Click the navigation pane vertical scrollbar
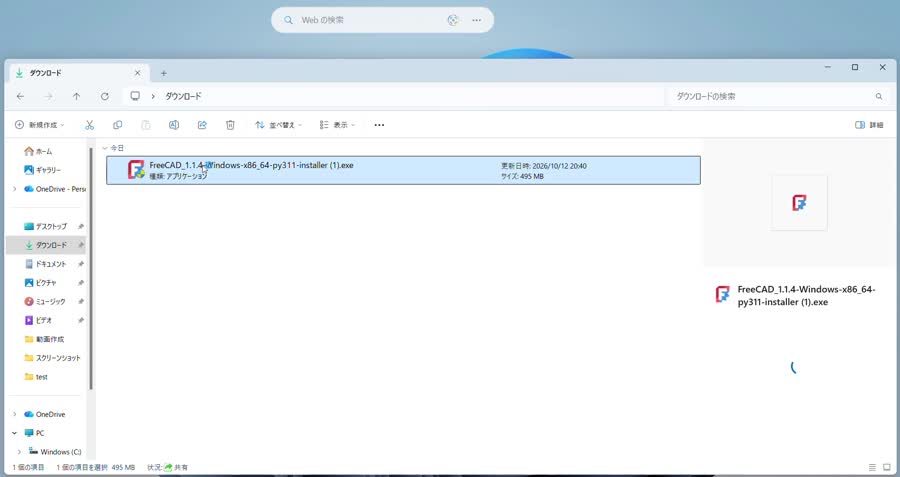Viewport: 900px width, 477px height. click(x=91, y=269)
